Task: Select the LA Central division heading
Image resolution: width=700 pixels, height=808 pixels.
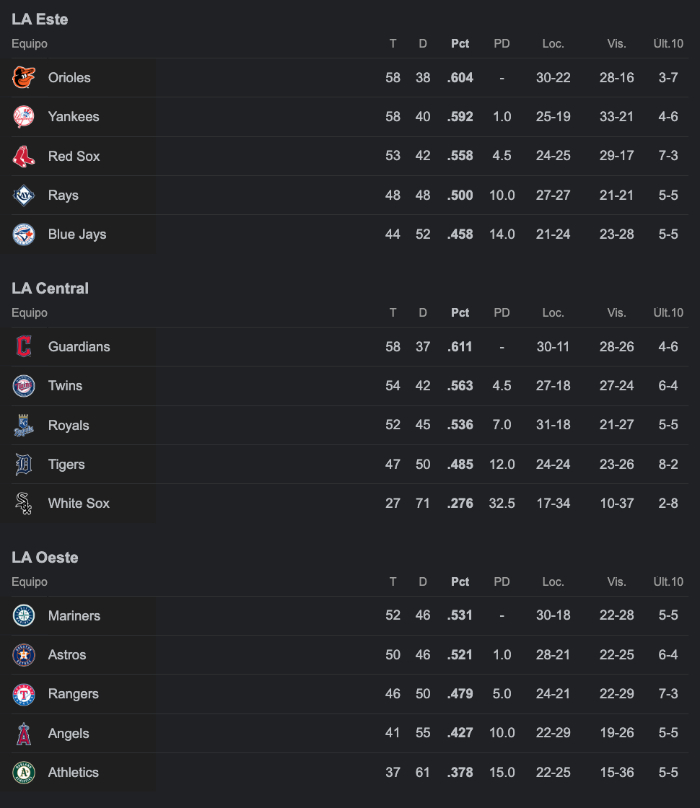Action: click(50, 288)
